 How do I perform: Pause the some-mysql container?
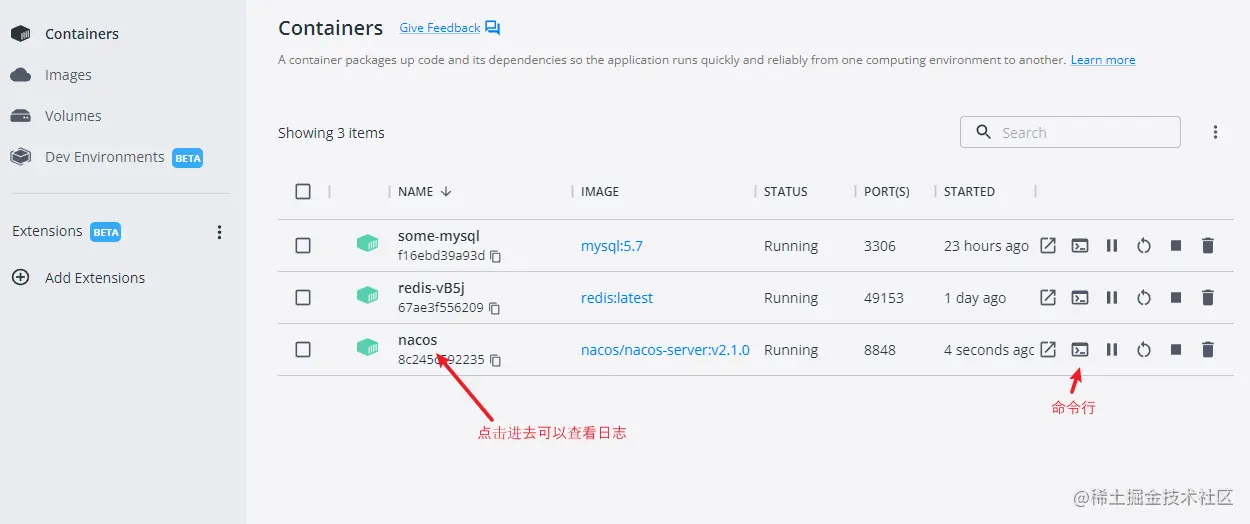(x=1111, y=246)
